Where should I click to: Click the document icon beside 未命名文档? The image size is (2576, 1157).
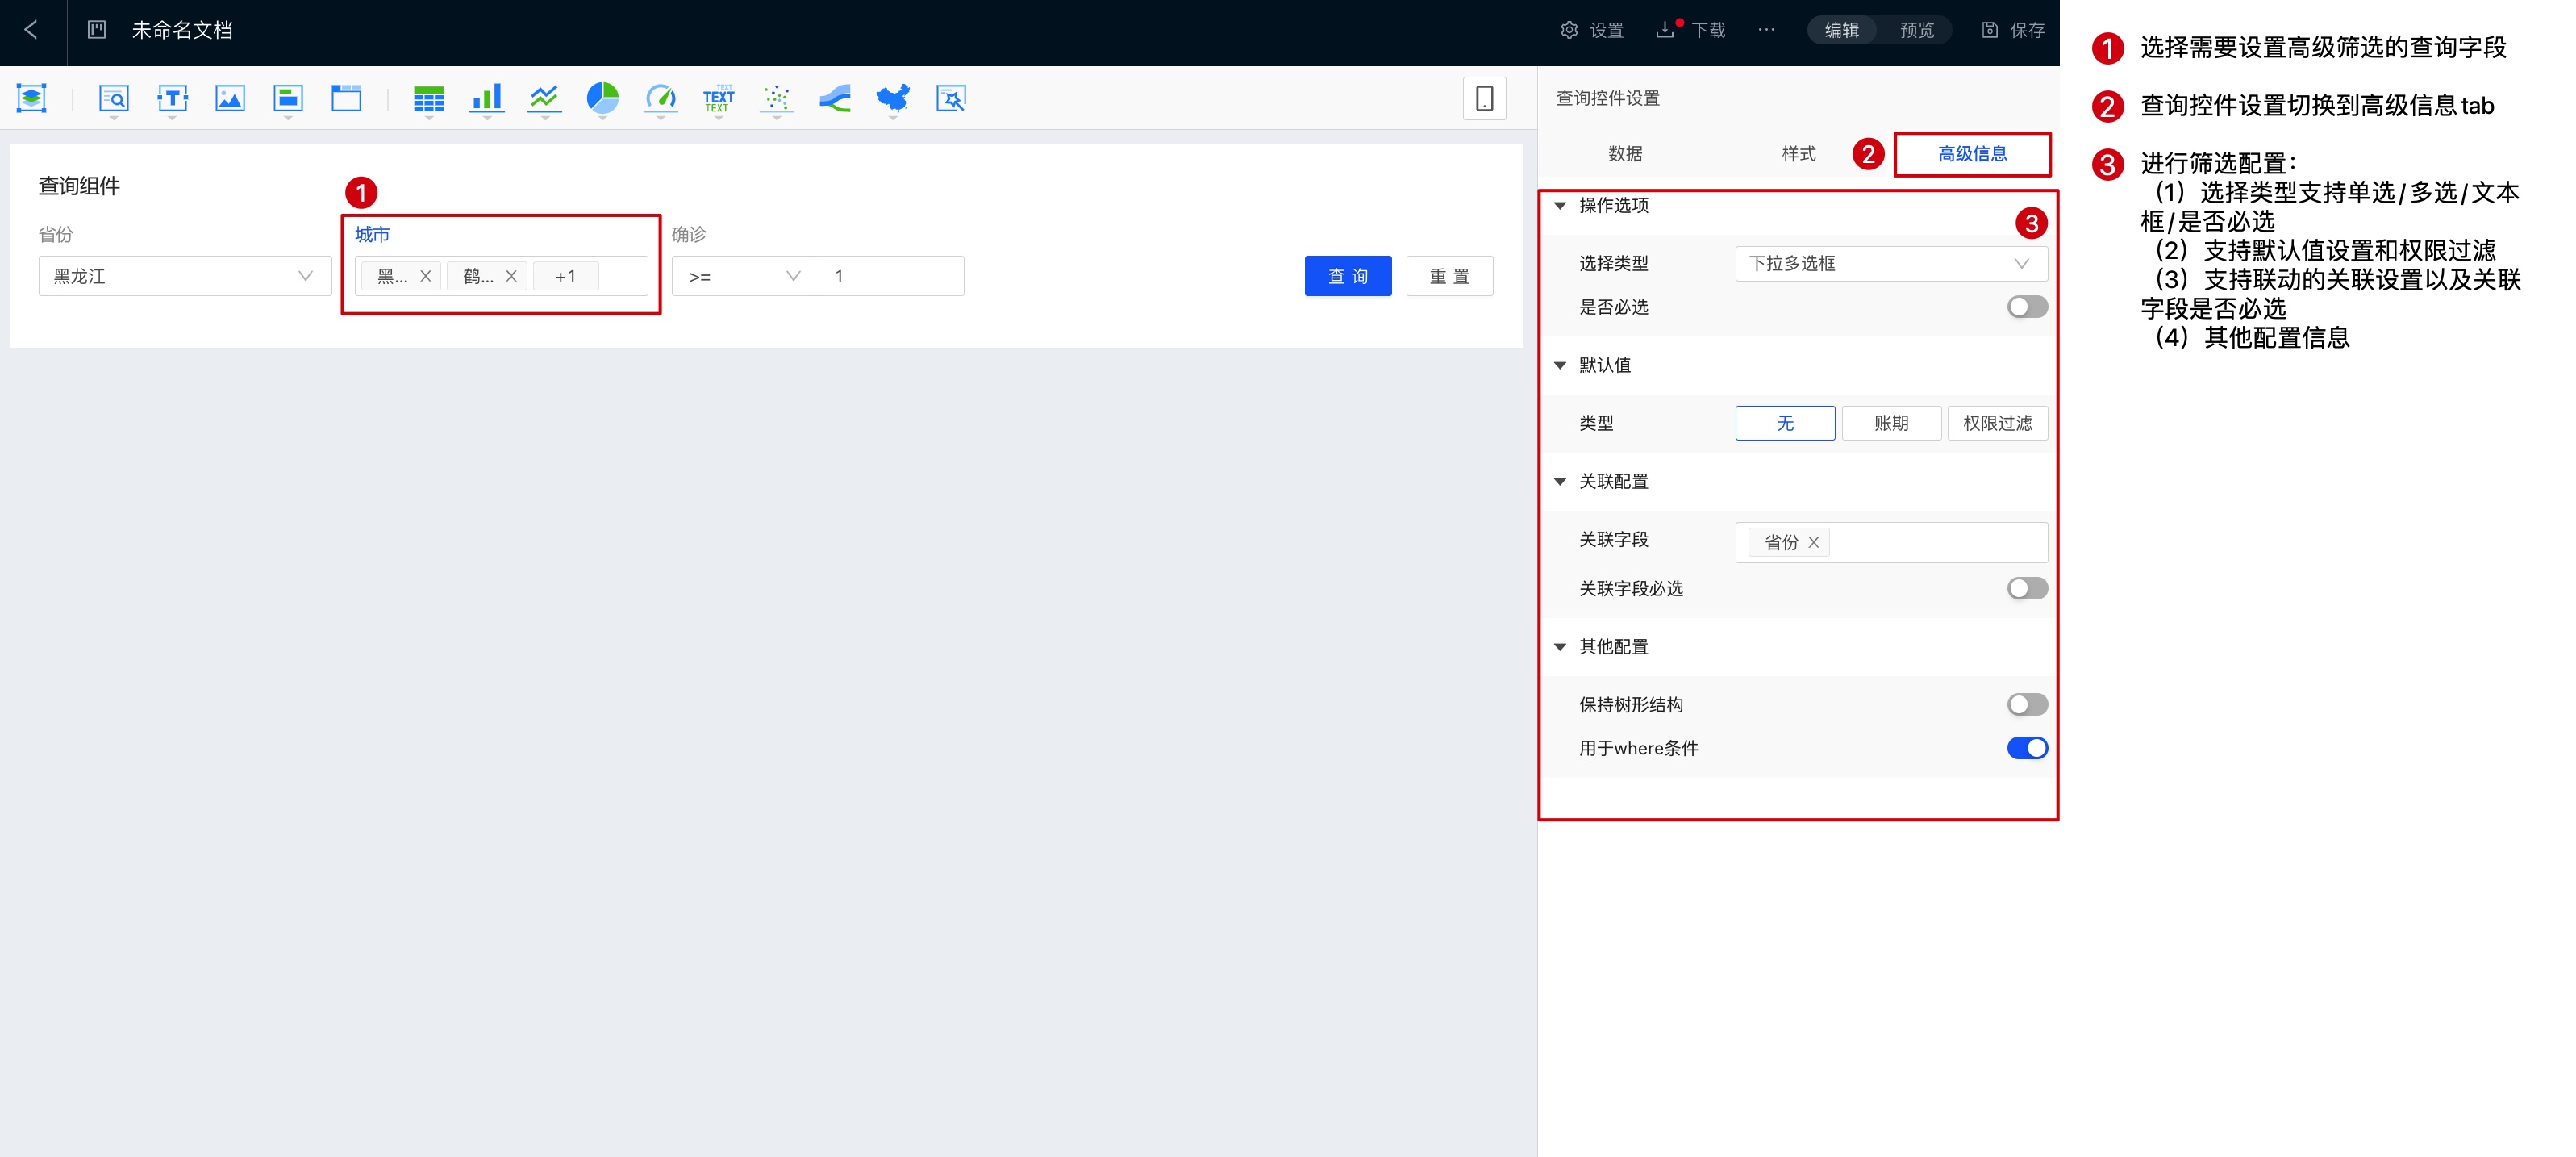pos(97,30)
